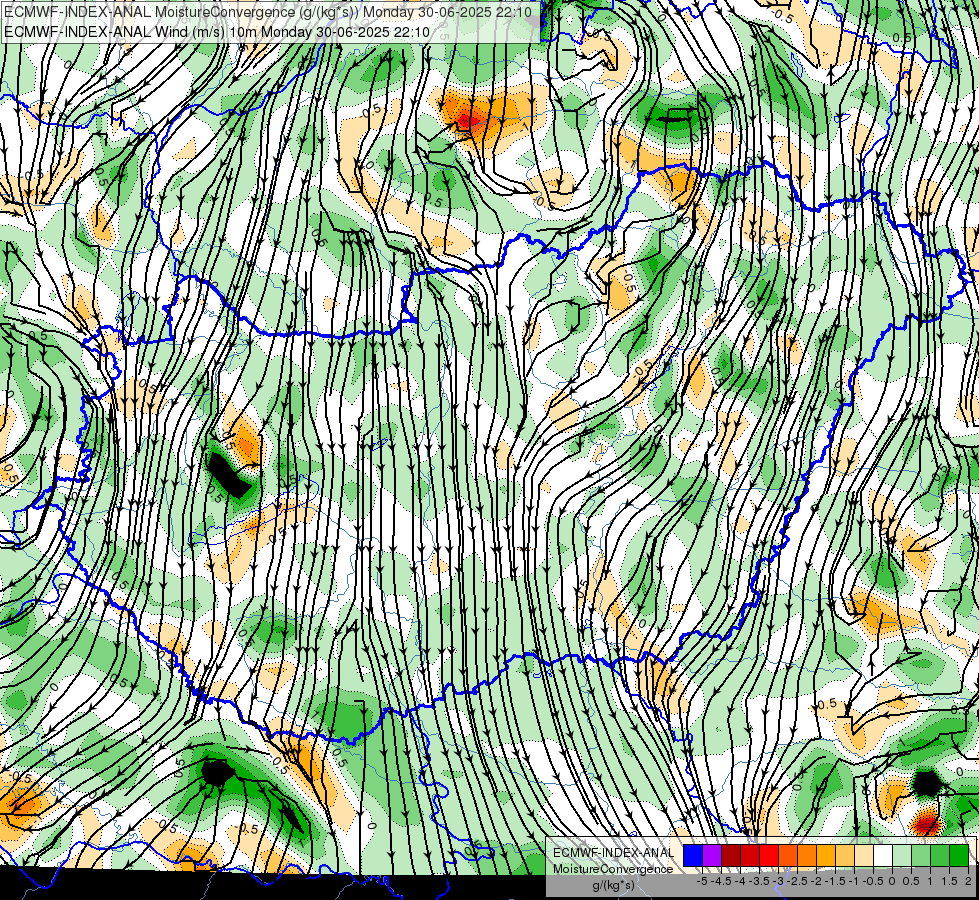
Task: Select the white legend swatch between -0.5 and 0
Action: coord(883,855)
